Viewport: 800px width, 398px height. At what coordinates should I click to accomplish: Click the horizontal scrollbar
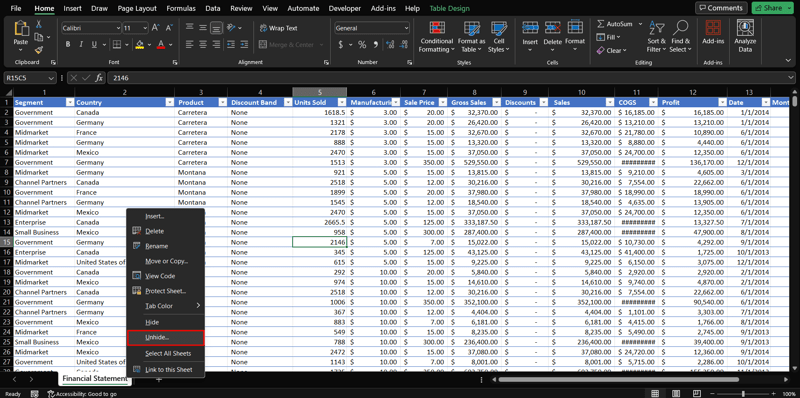coord(618,380)
